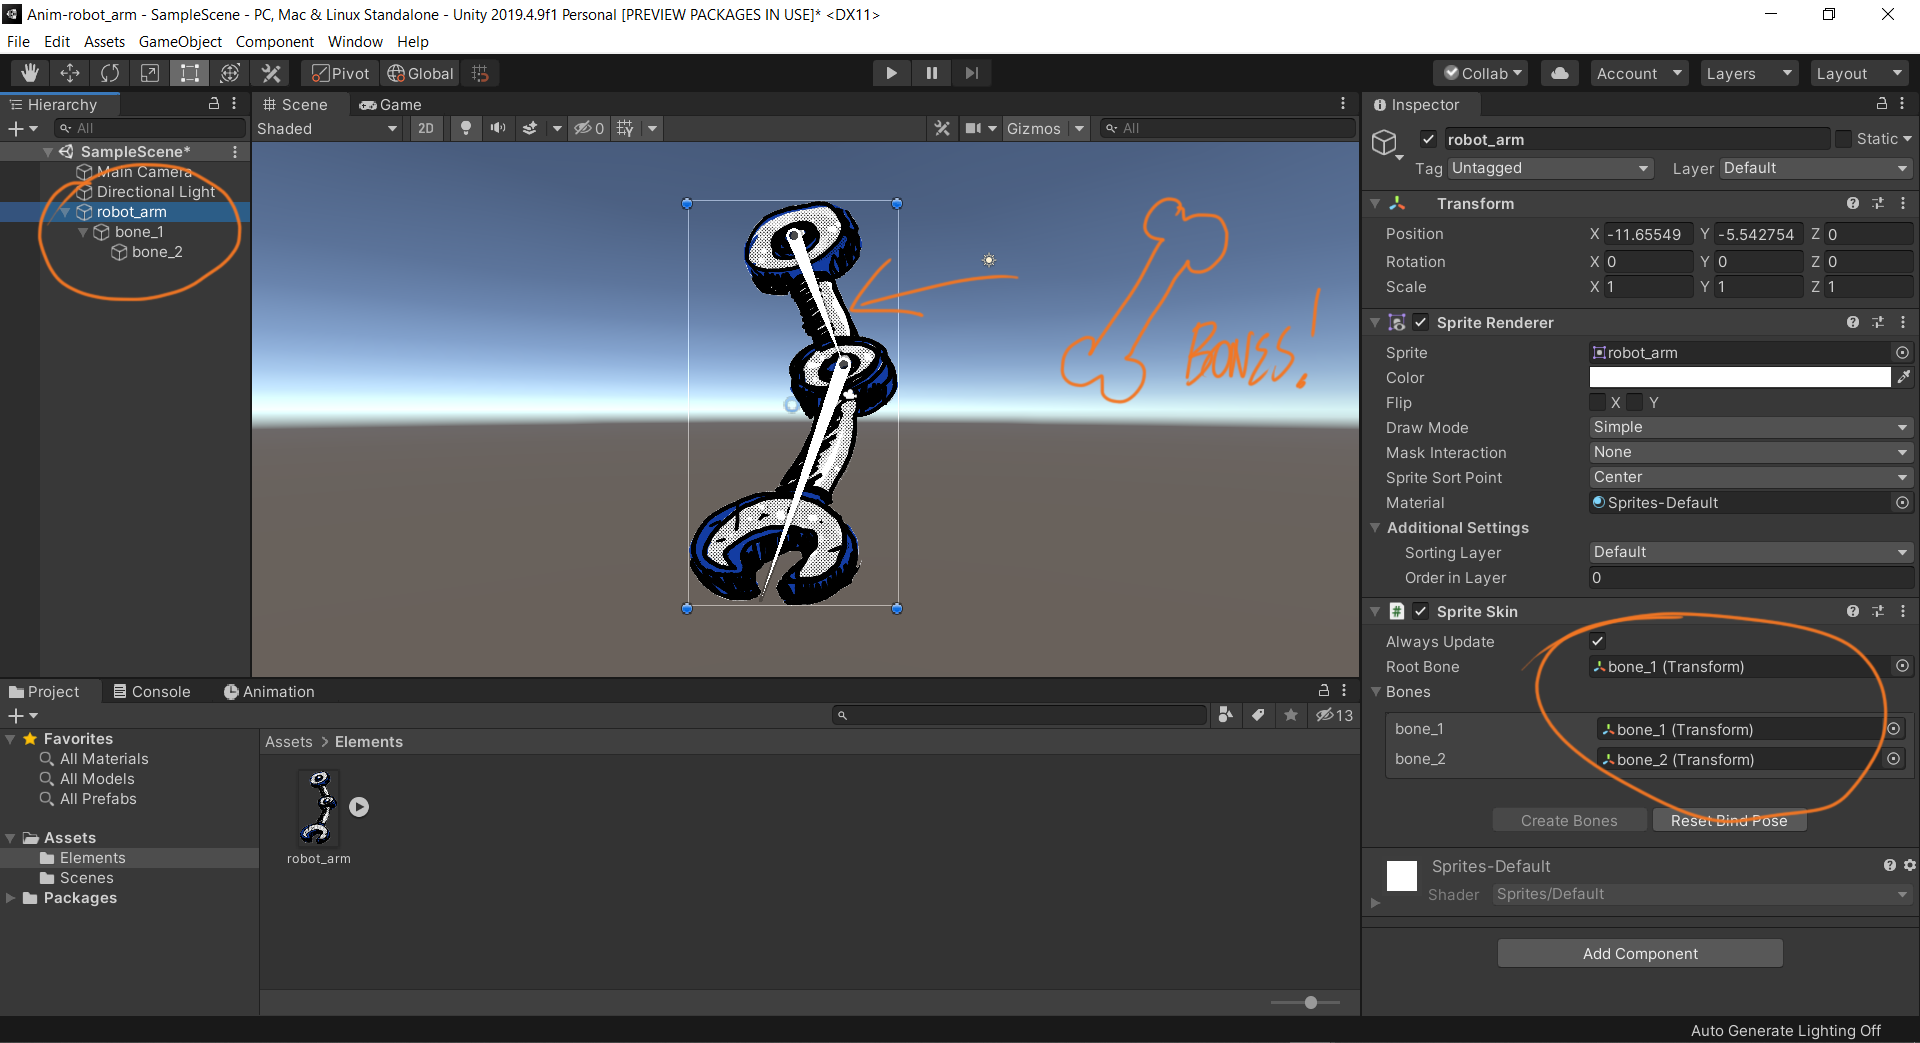This screenshot has width=1920, height=1043.
Task: Select the Scale tool
Action: click(x=150, y=73)
